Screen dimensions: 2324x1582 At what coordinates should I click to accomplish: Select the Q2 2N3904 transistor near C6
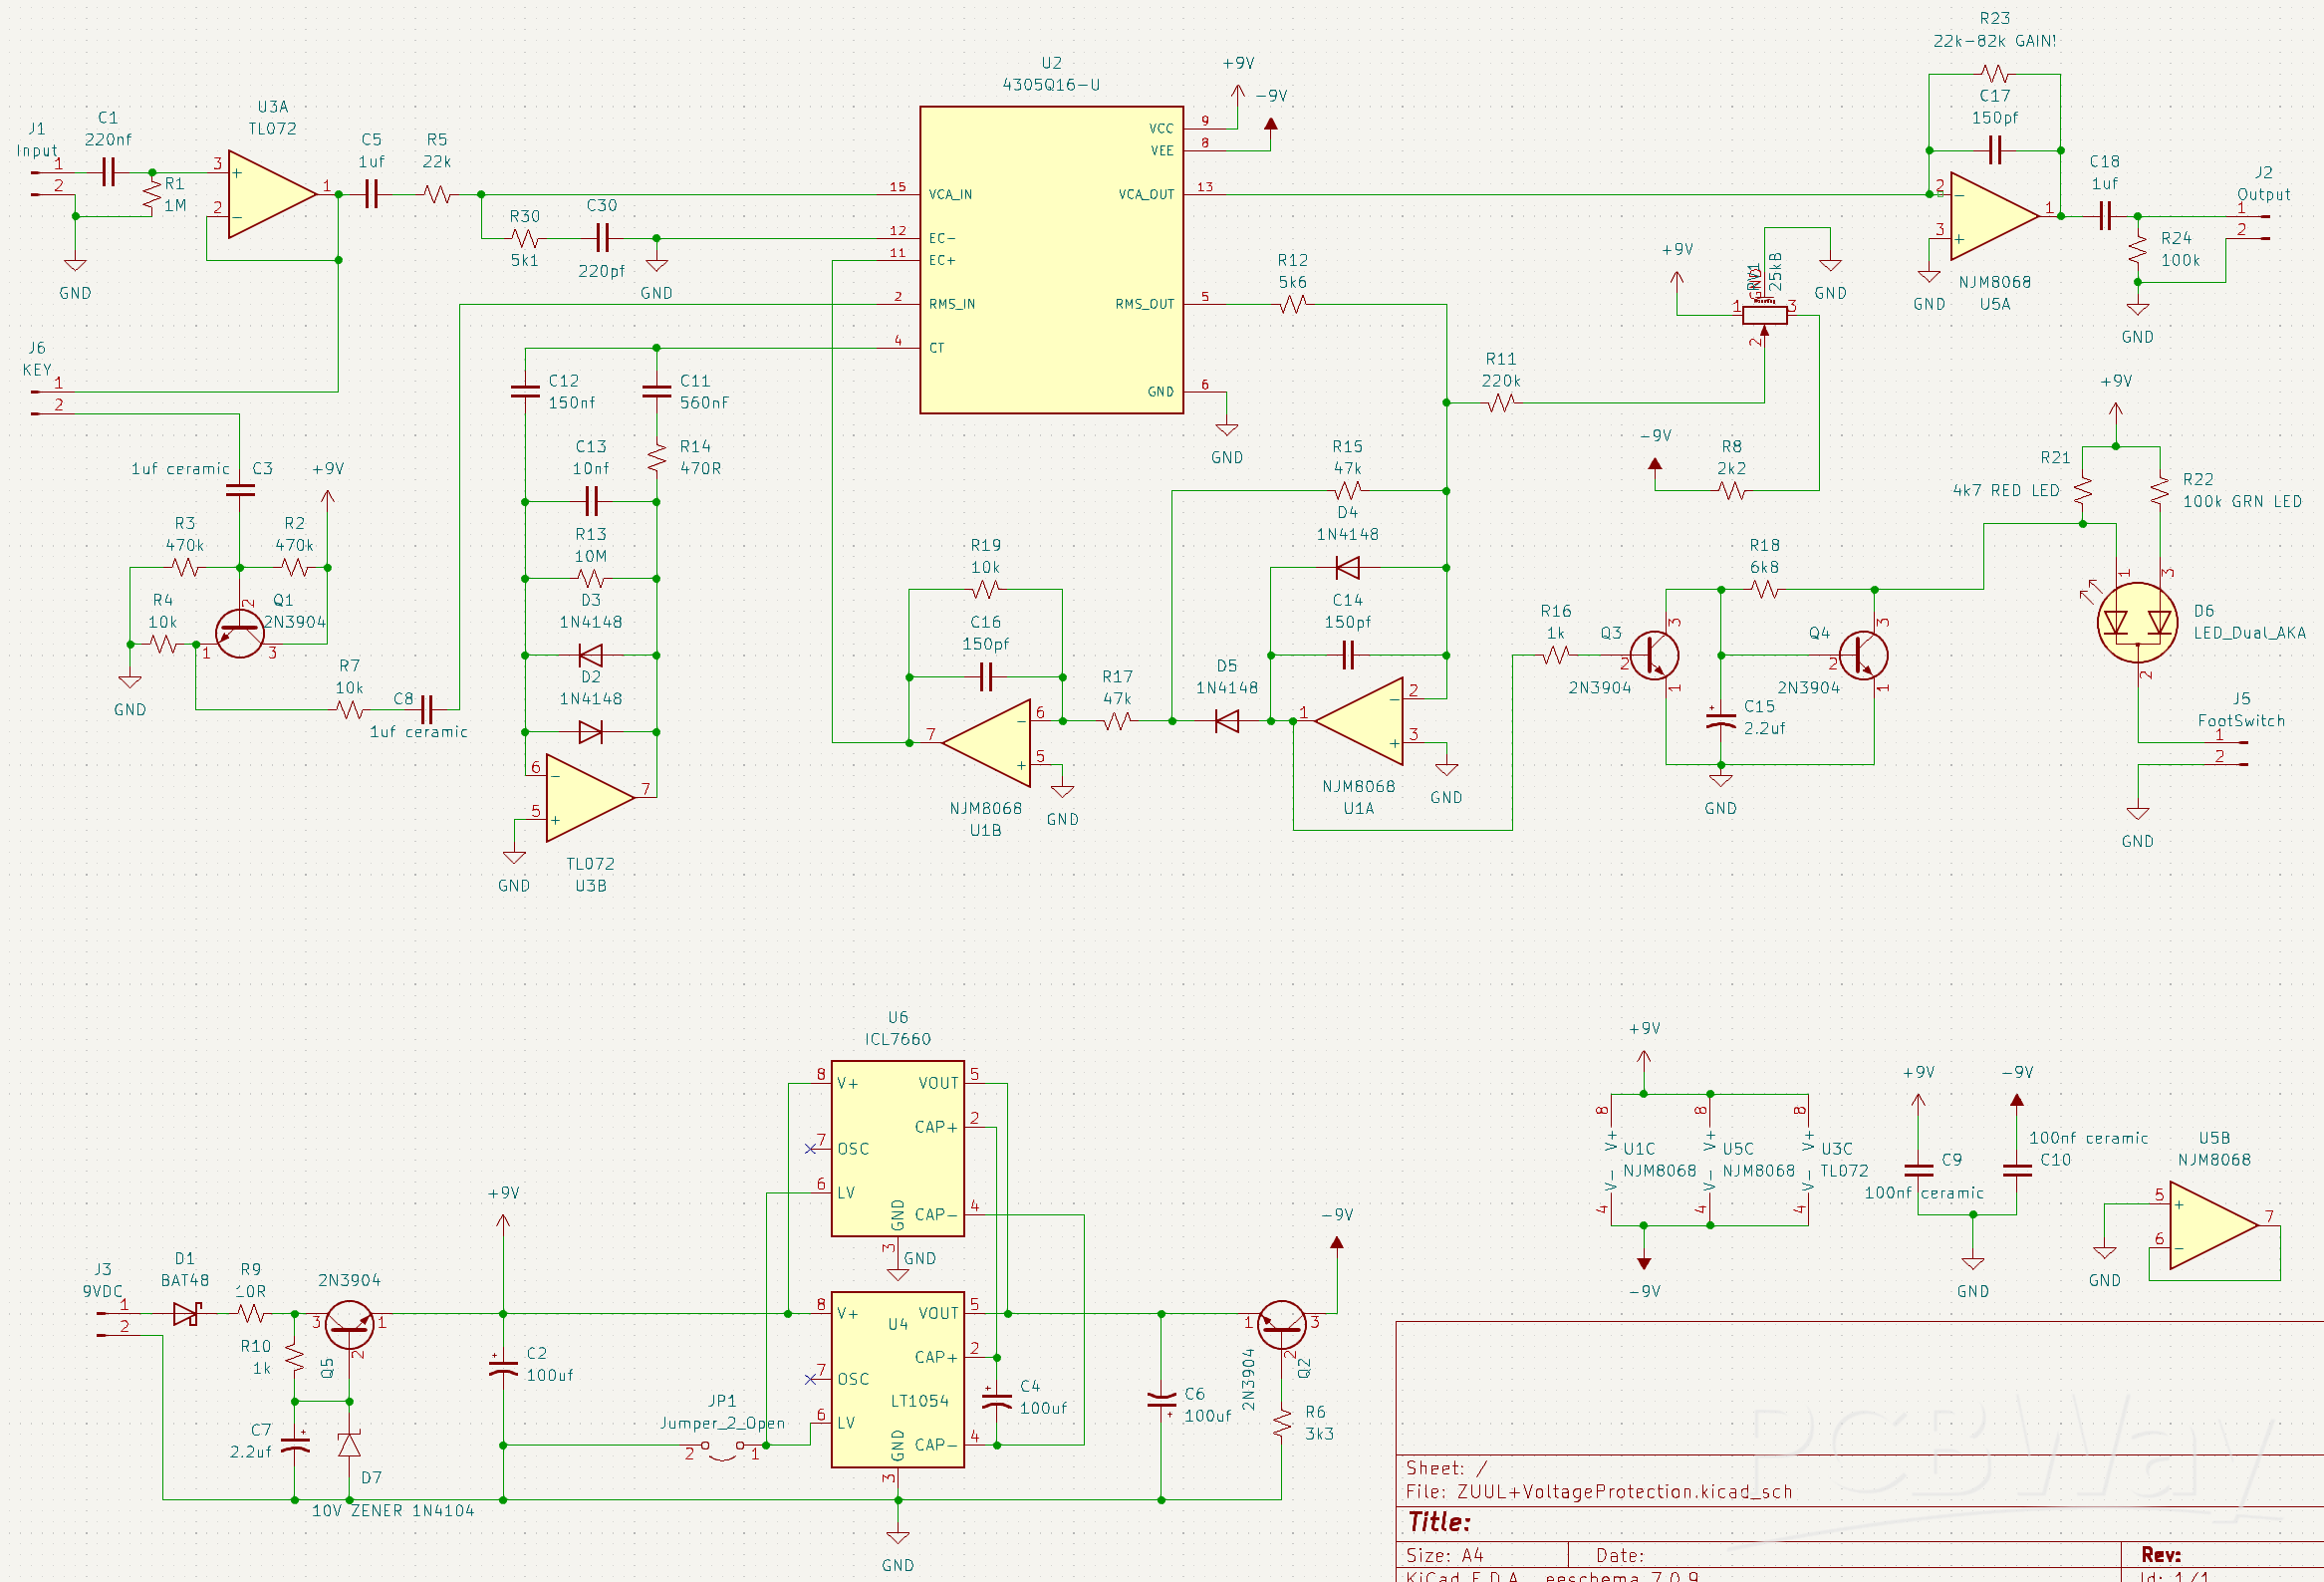(1282, 1325)
